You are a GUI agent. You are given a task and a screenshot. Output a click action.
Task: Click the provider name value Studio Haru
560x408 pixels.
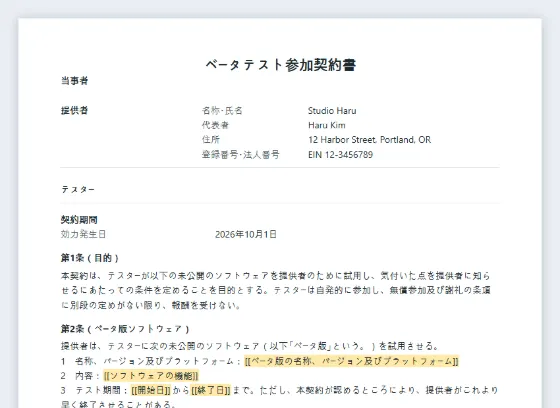[x=332, y=111]
